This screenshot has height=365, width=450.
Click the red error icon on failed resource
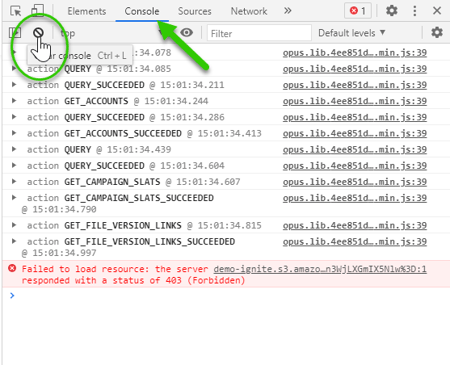point(12,268)
